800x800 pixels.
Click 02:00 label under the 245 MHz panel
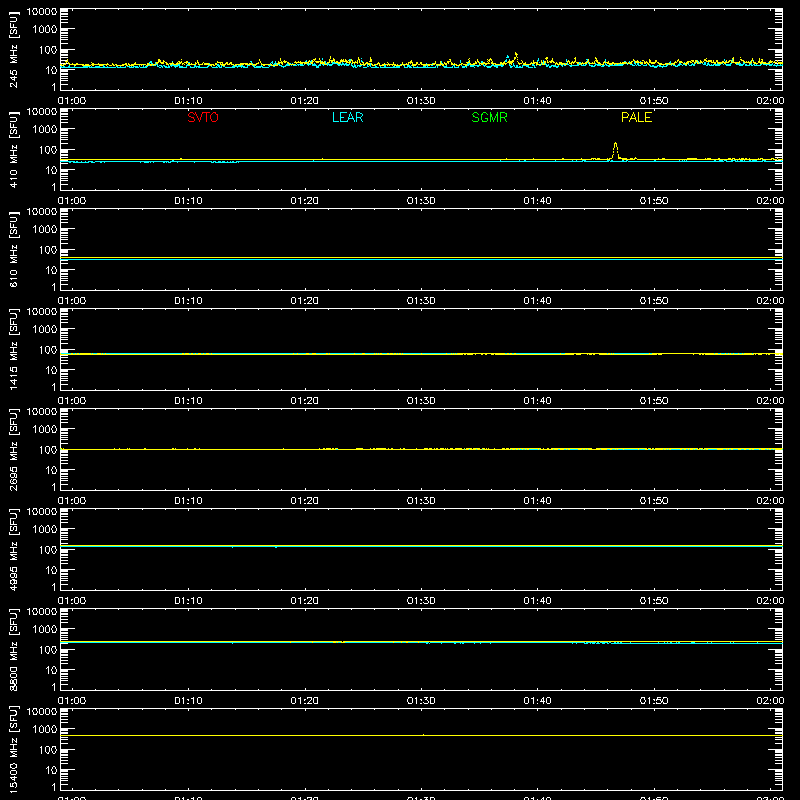[x=770, y=101]
